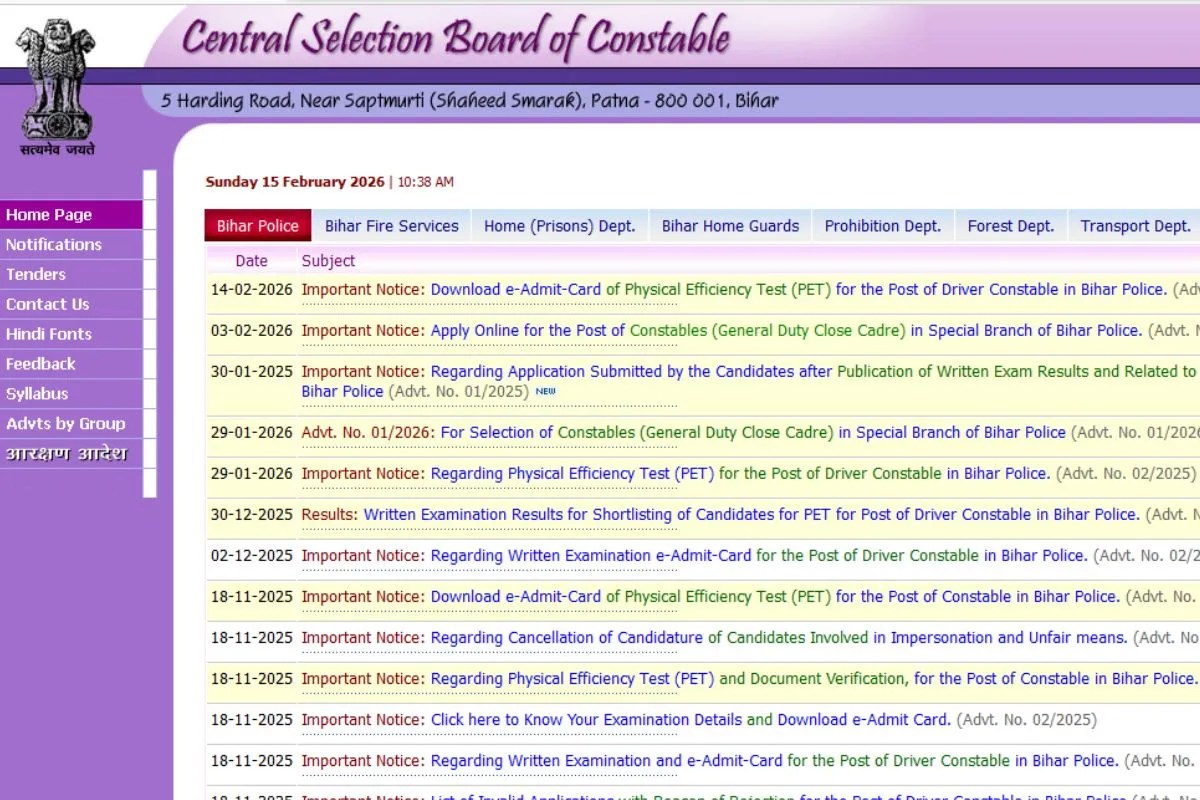View the Syllabus page

point(37,394)
